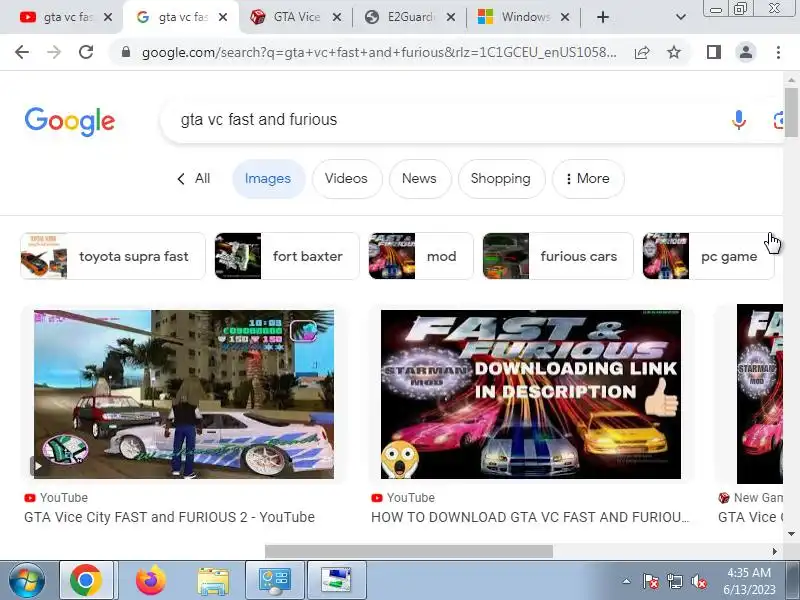Click the New Games result source

pos(751,498)
